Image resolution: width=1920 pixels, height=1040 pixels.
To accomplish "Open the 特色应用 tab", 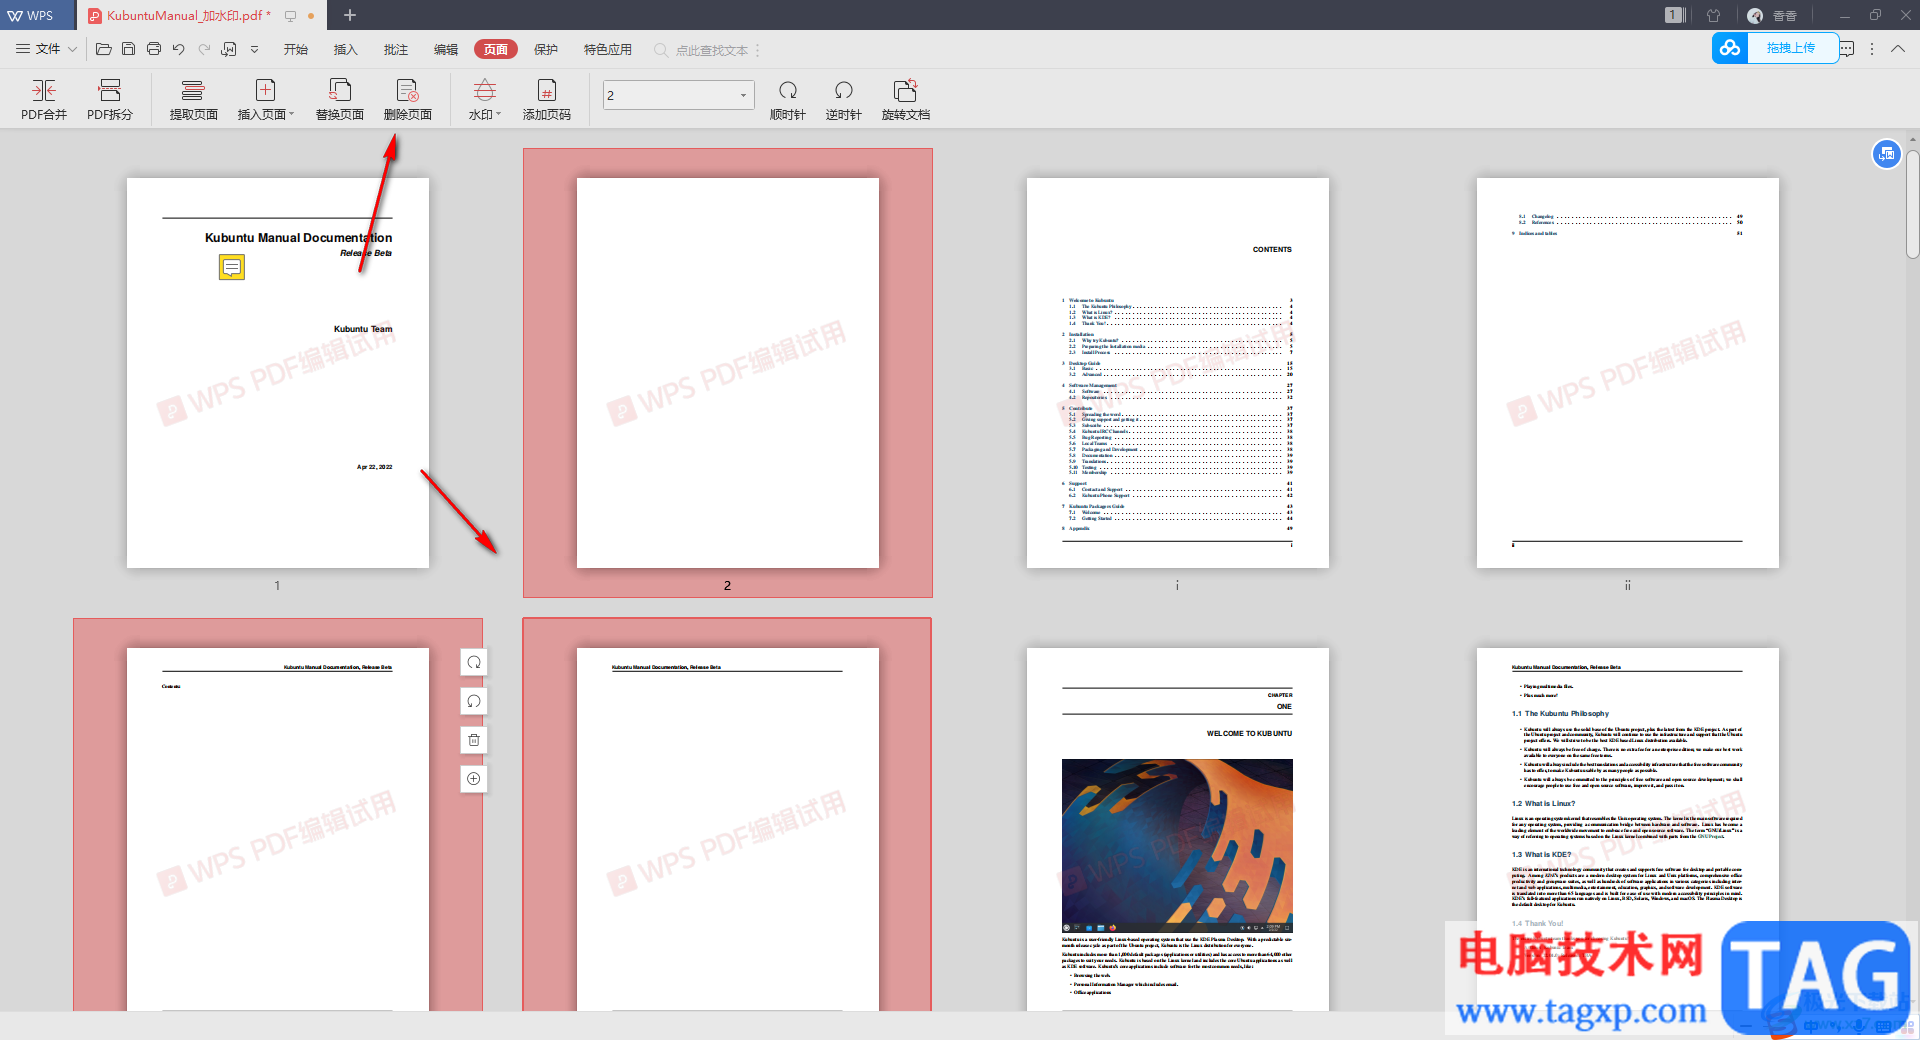I will pyautogui.click(x=608, y=49).
